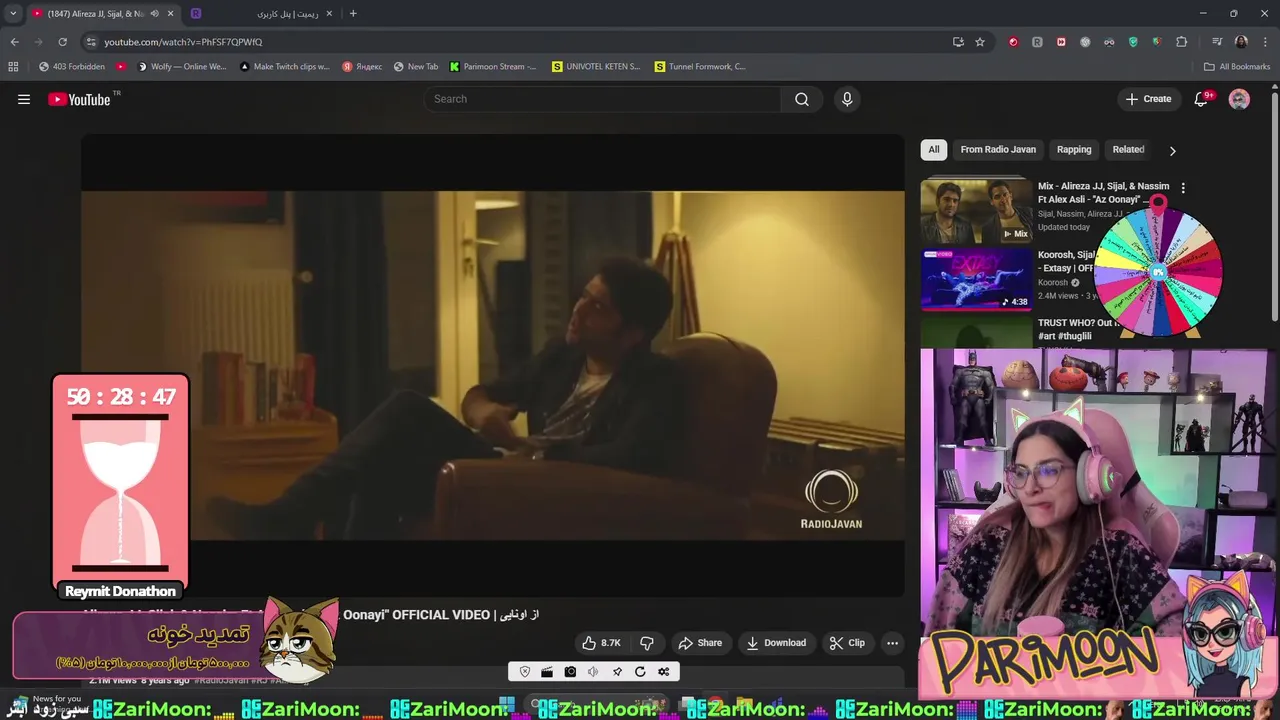Open the Яндекс bookmark
Viewport: 1280px width, 720px height.
(362, 67)
